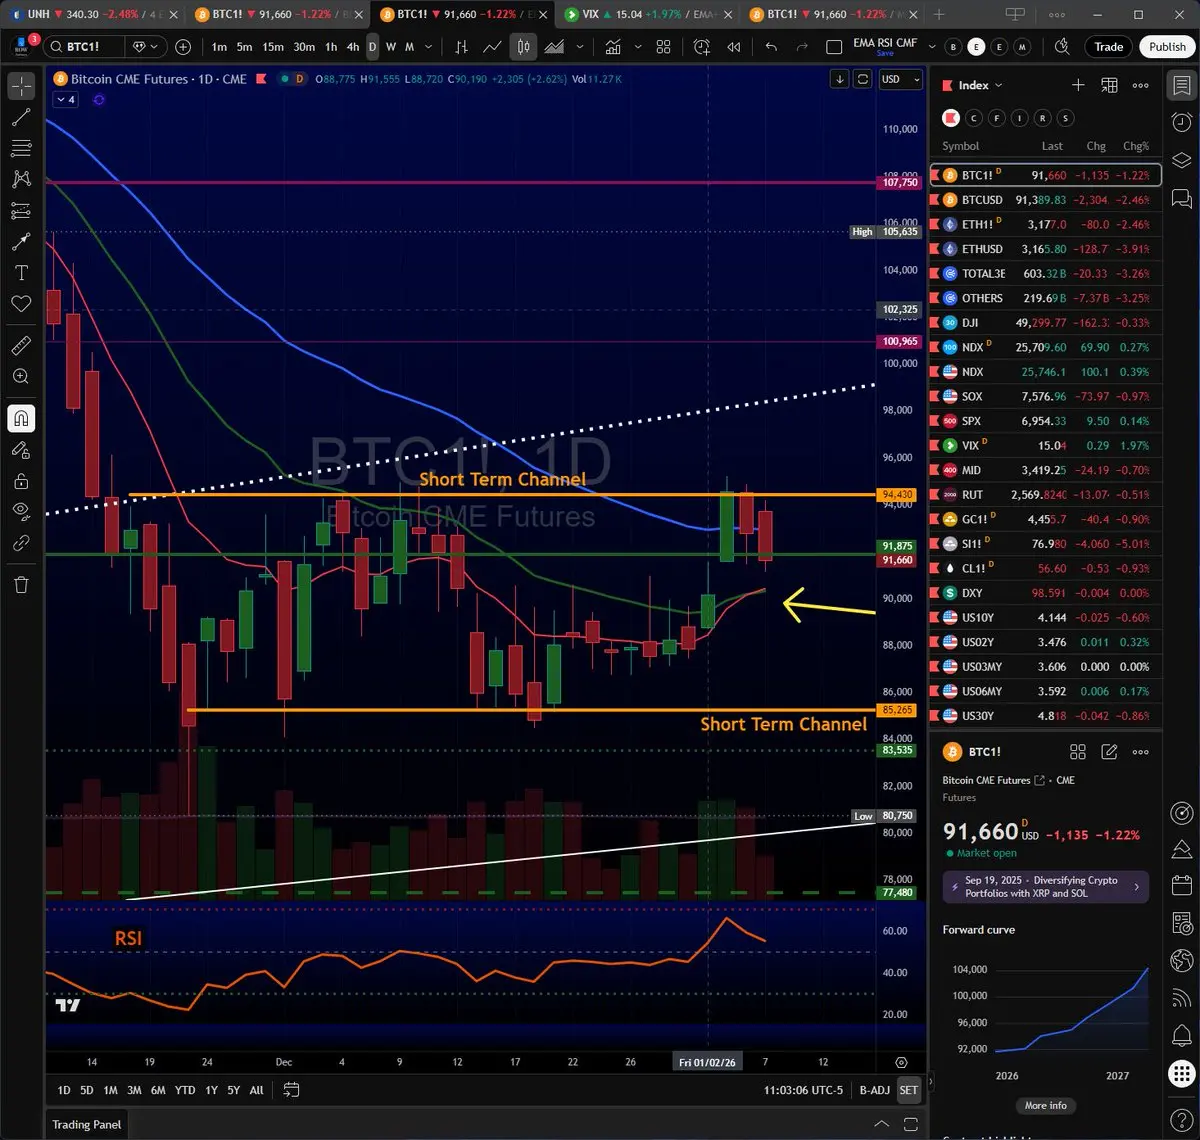Select the 1Y date range
The image size is (1200, 1140).
[211, 1090]
